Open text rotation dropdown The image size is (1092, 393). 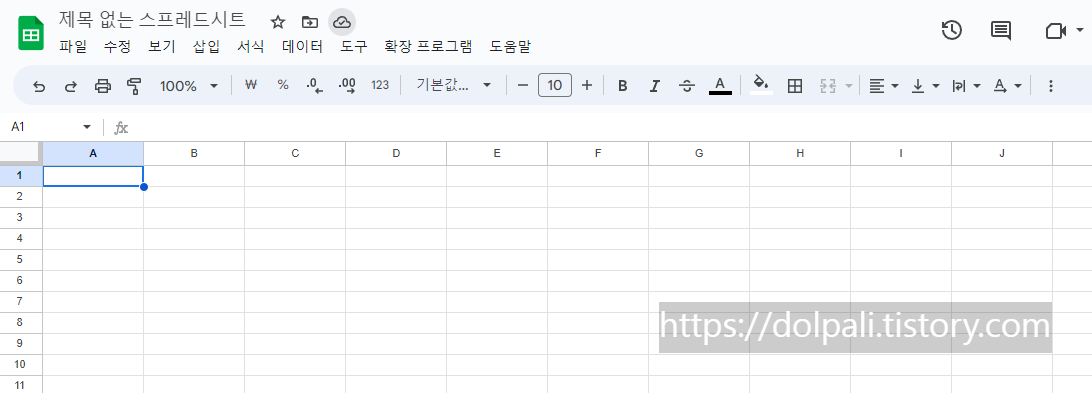(x=1007, y=86)
